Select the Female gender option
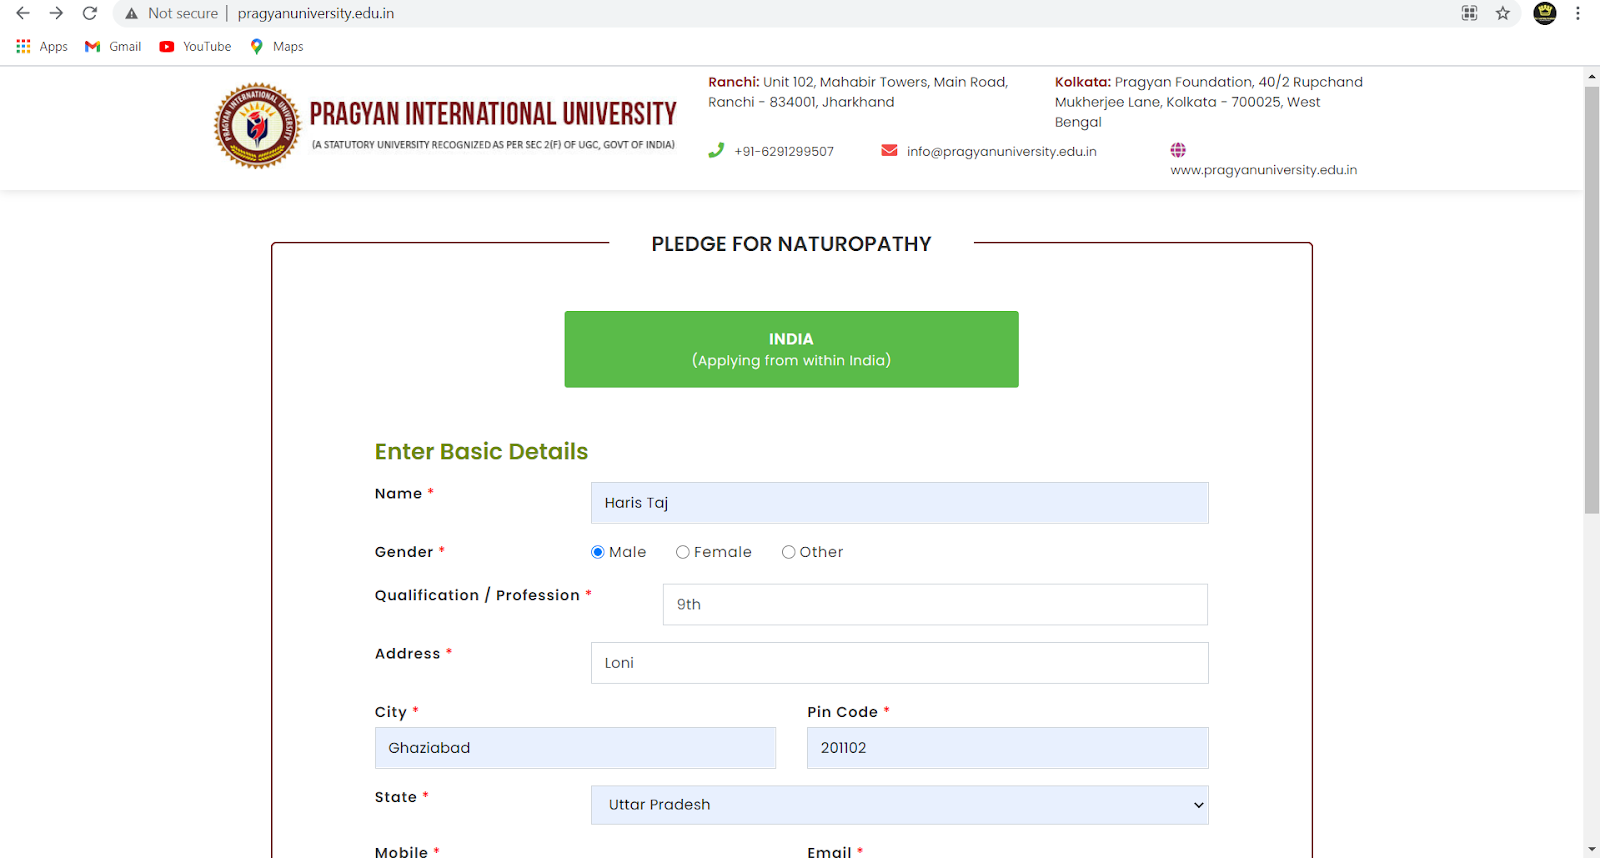 click(683, 552)
